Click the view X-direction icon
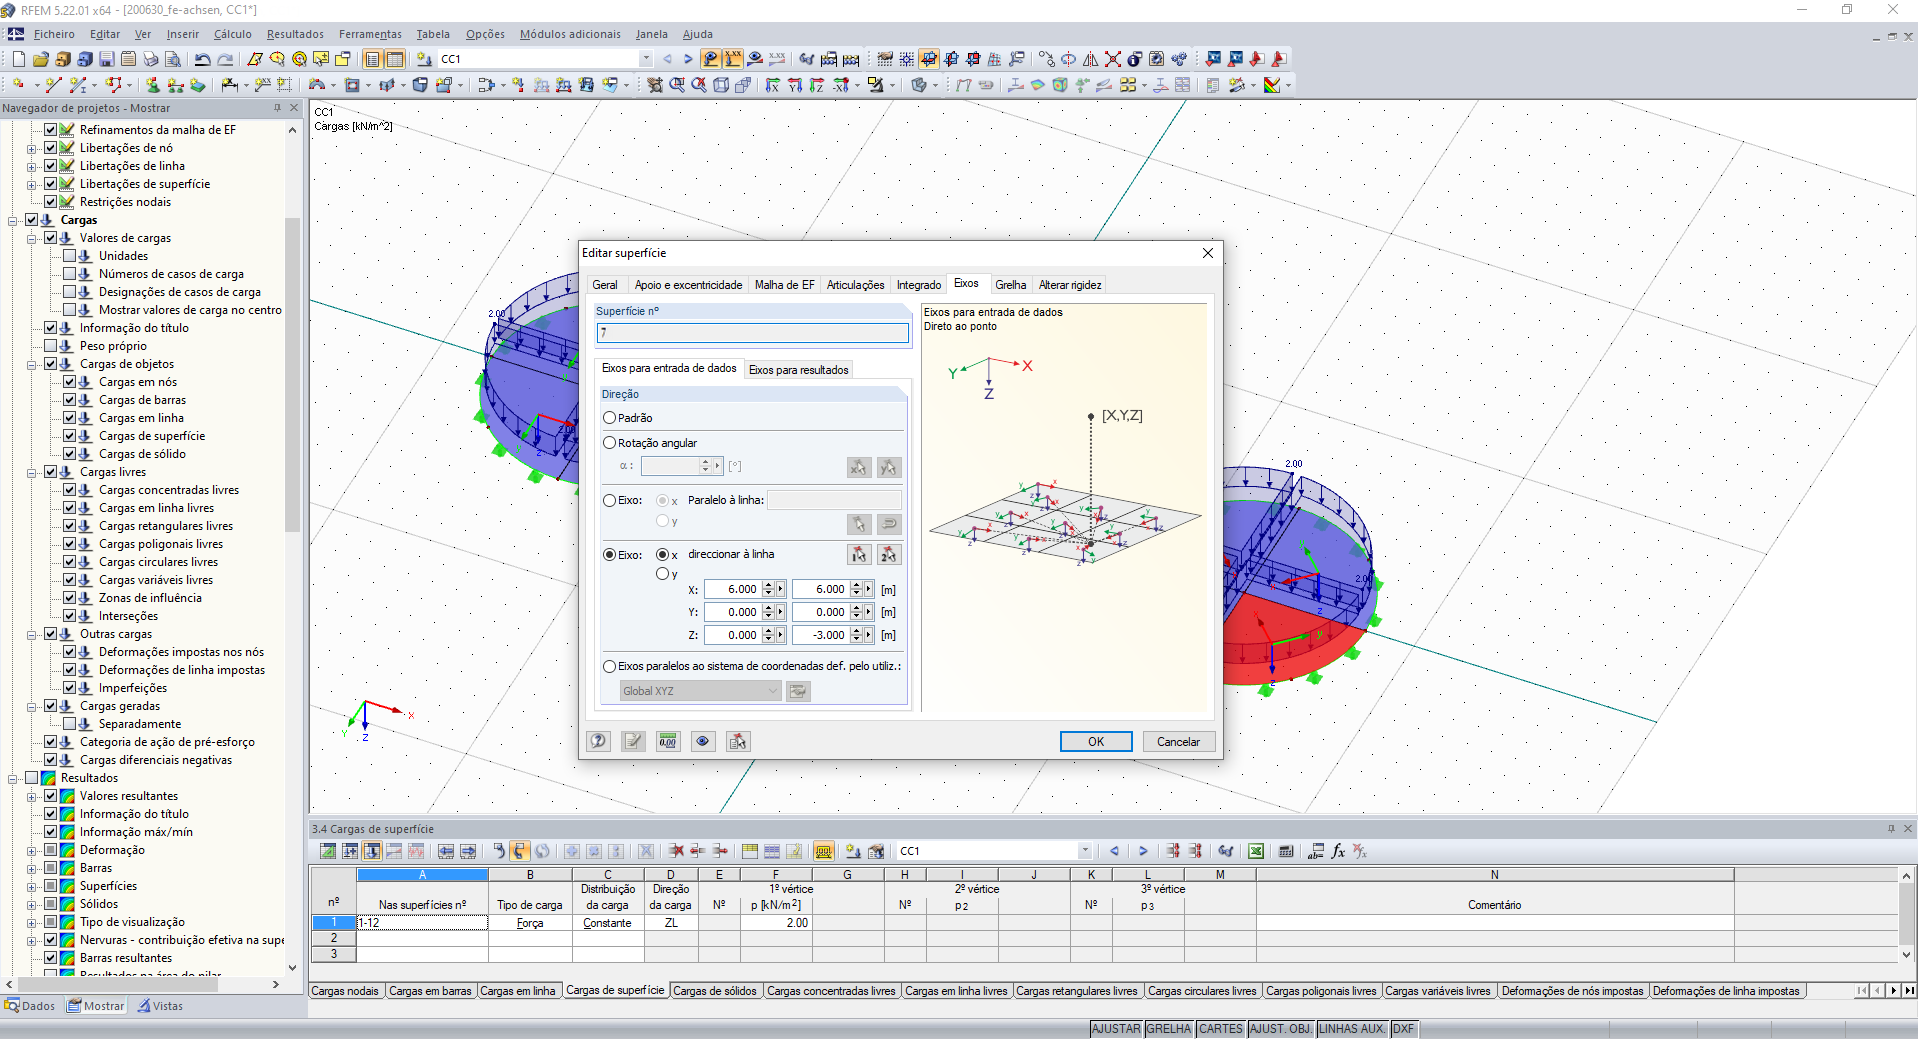 click(x=772, y=85)
